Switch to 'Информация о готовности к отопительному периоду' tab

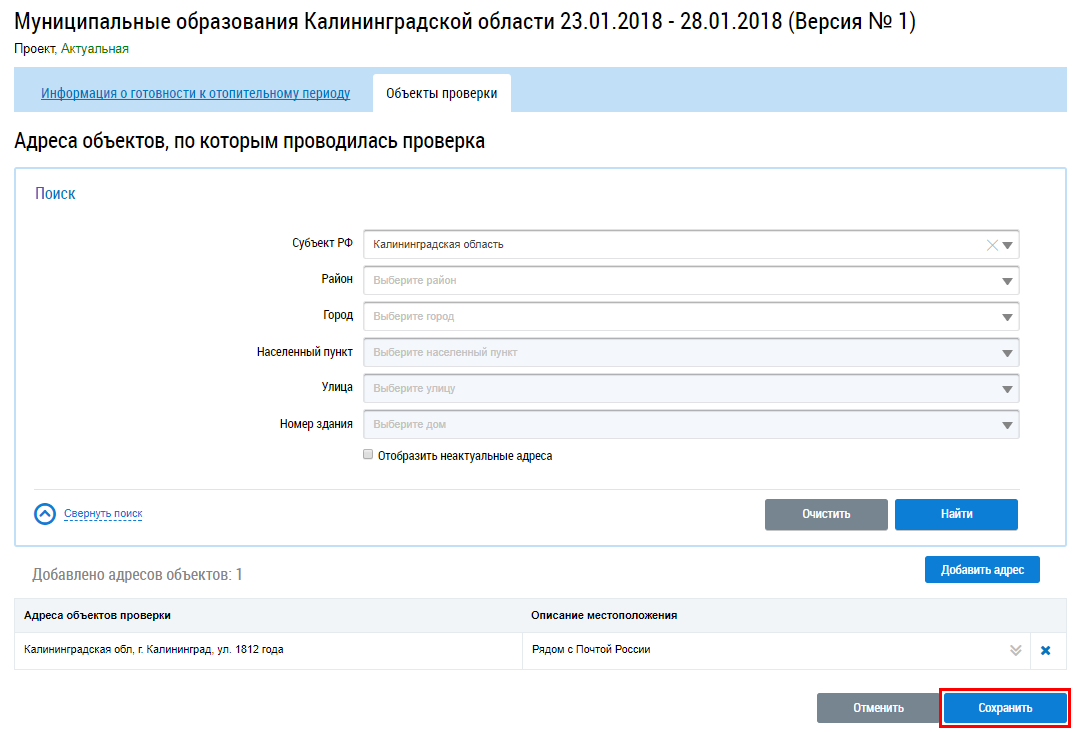[195, 94]
